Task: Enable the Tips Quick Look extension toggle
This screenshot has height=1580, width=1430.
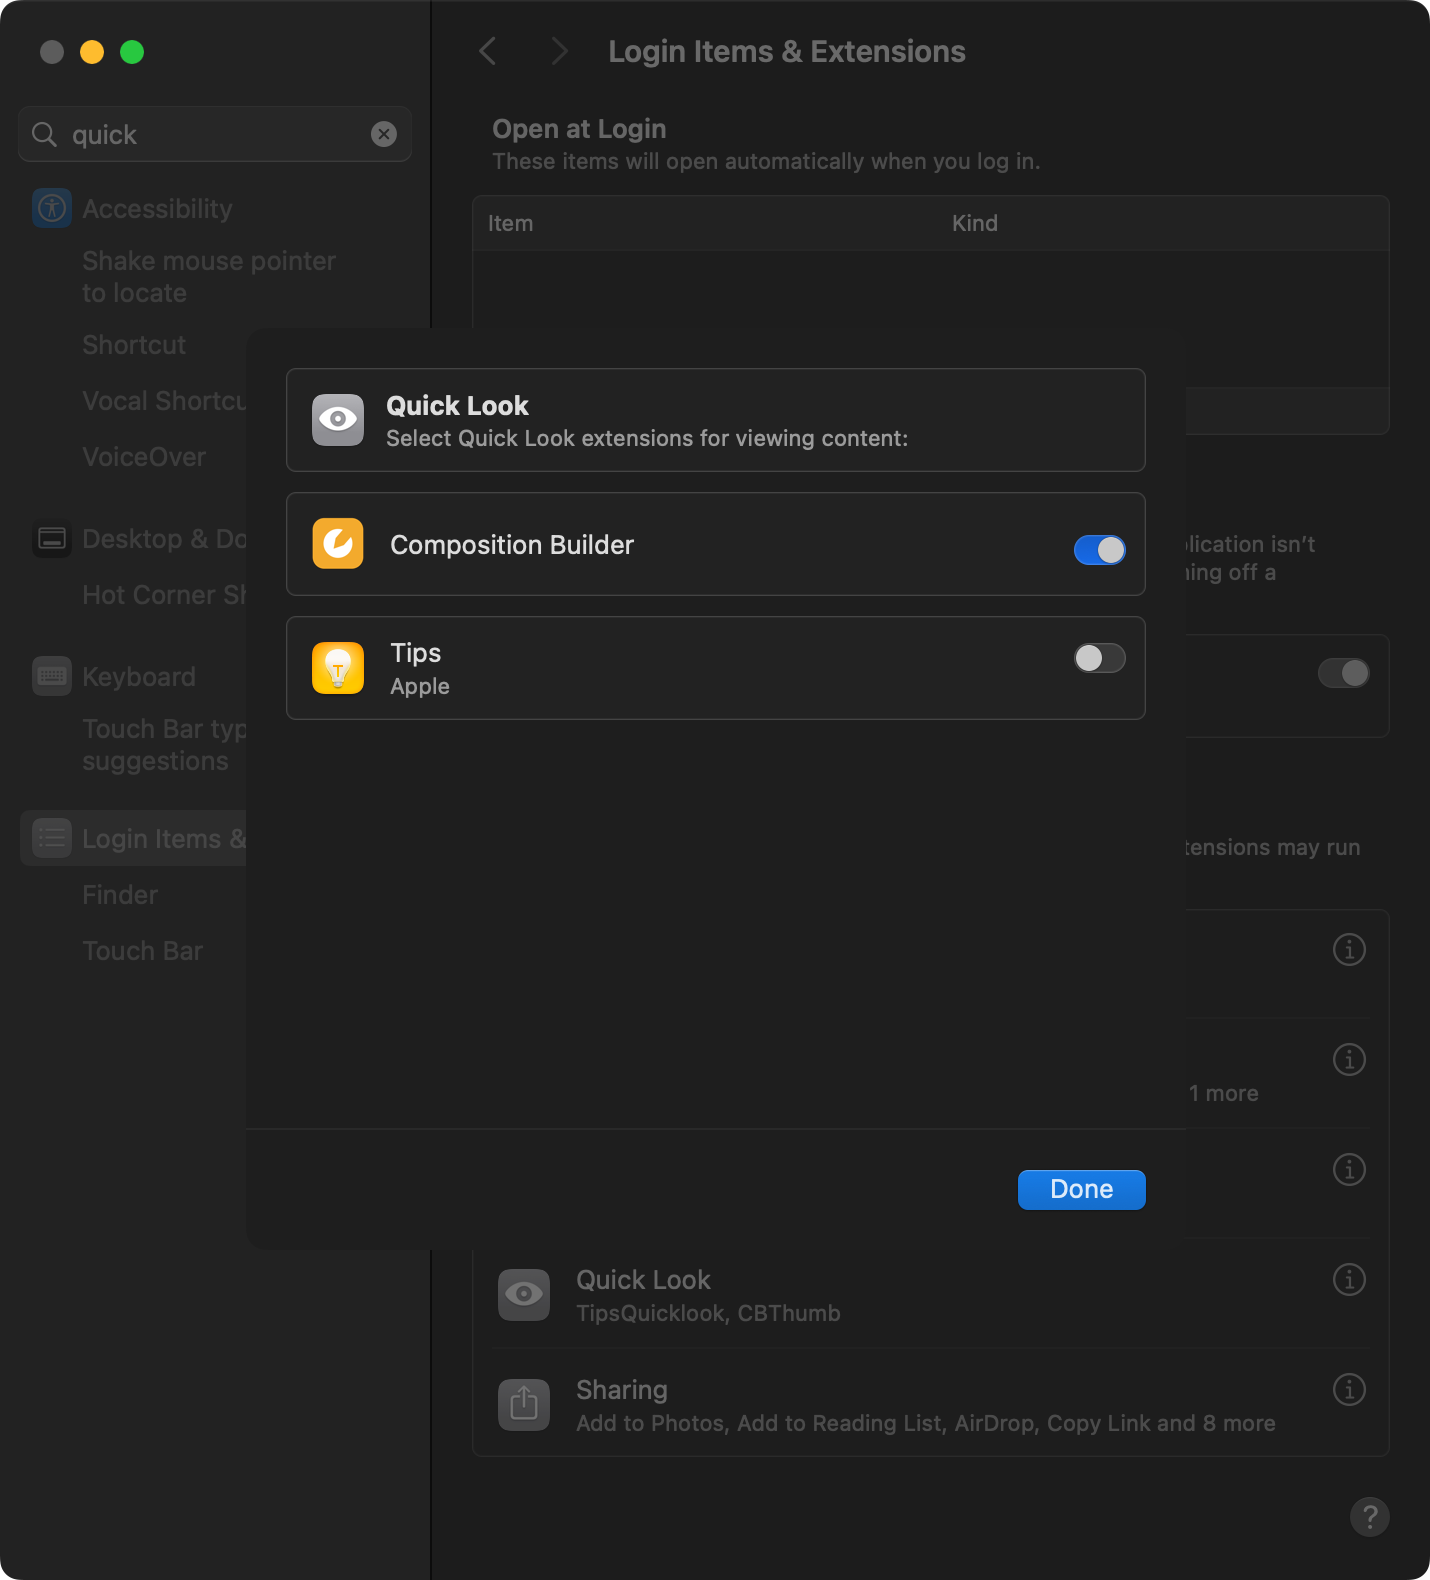Action: [1100, 658]
